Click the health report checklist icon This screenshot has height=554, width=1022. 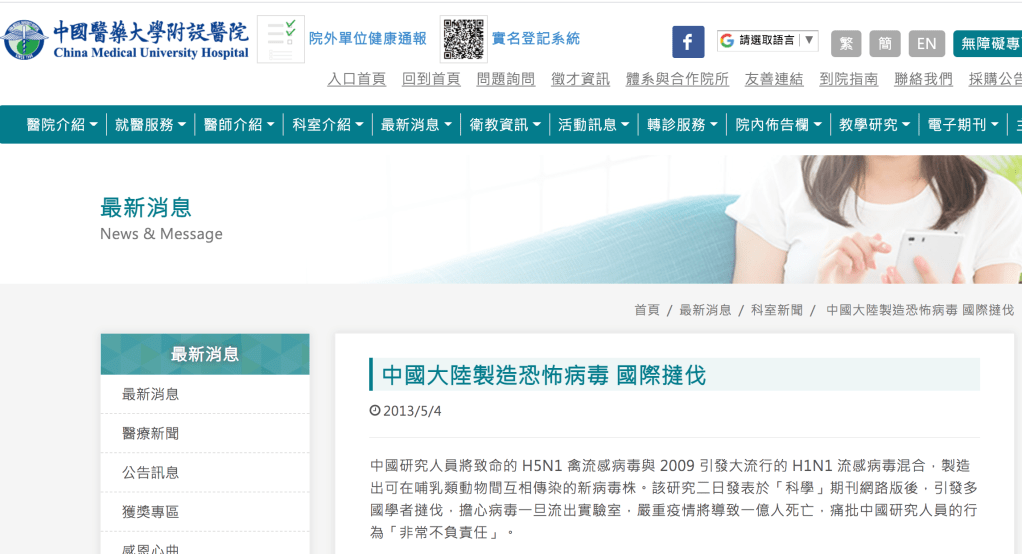point(280,40)
